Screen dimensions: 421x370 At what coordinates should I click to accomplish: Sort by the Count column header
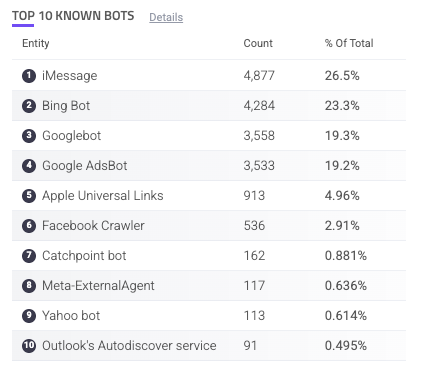(258, 43)
